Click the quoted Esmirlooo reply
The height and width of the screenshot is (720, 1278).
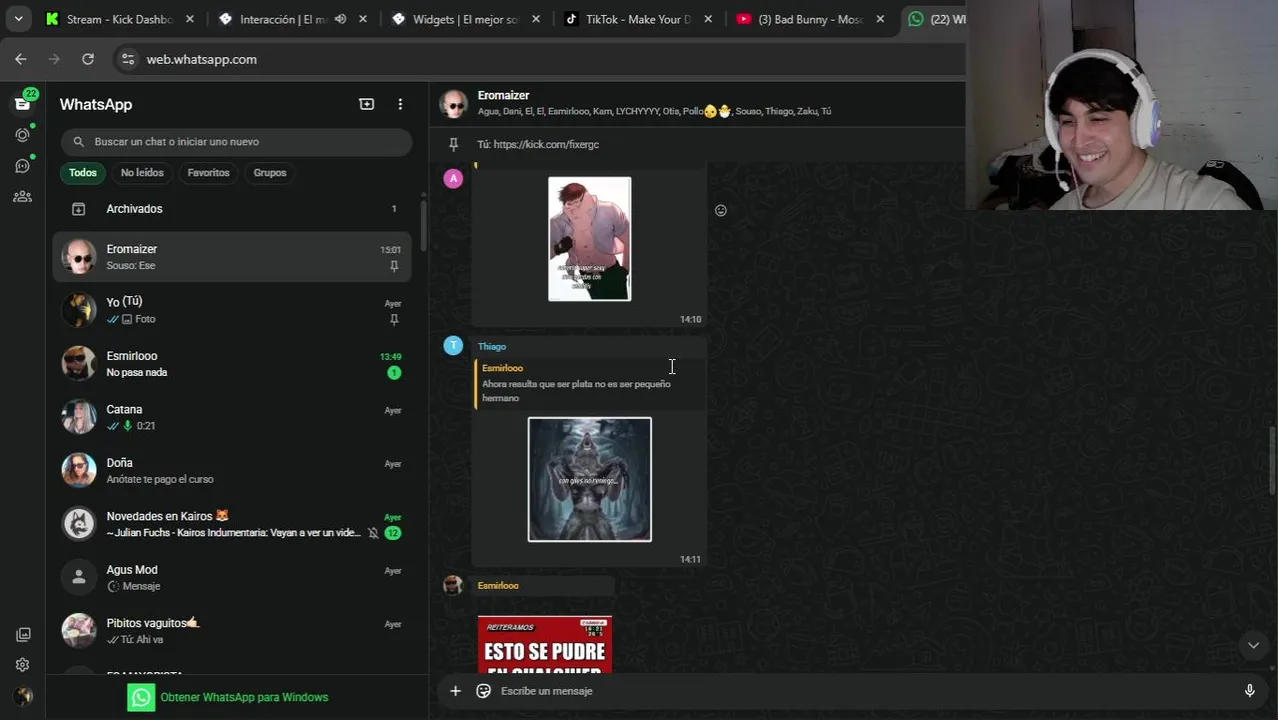point(589,383)
